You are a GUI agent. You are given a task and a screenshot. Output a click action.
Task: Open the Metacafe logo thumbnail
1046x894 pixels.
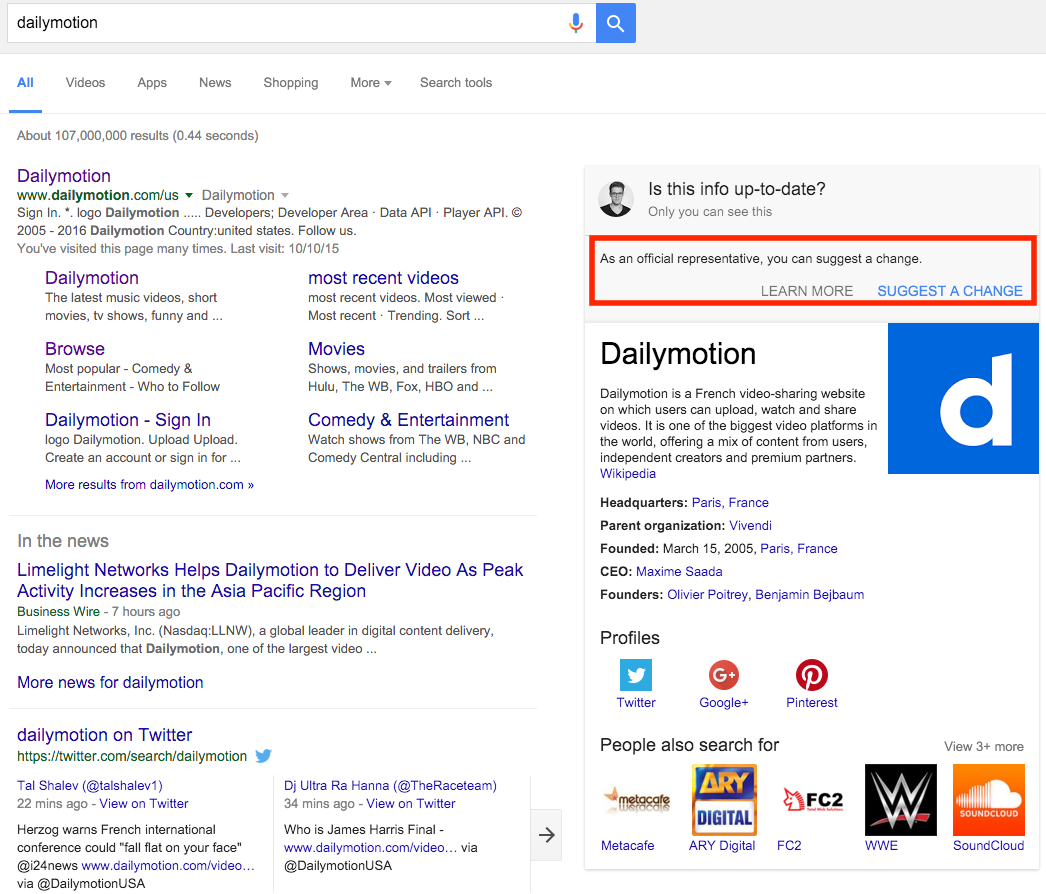[x=636, y=800]
